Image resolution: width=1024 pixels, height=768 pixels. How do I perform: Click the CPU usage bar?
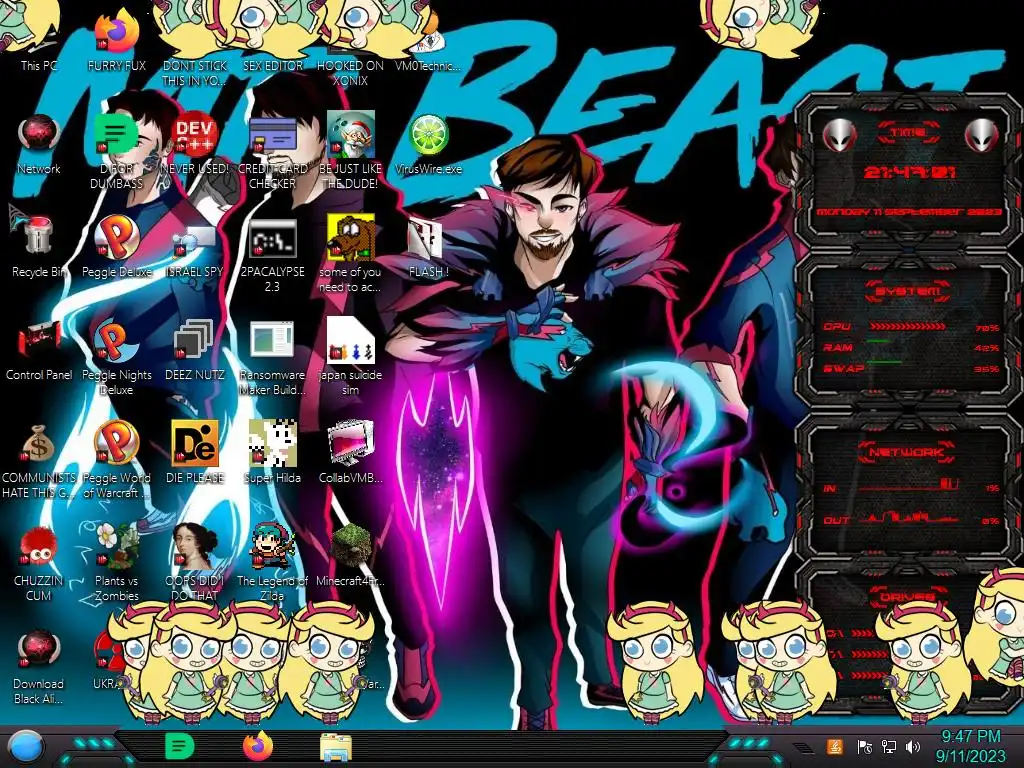(908, 327)
